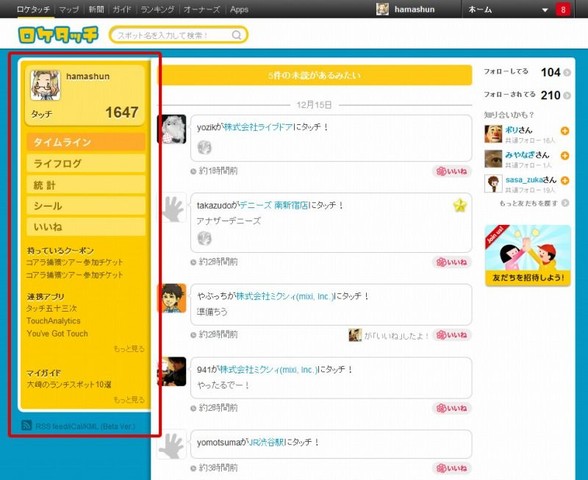588x480 pixels.
Task: Like yozik's post with いいね button
Action: coord(452,171)
